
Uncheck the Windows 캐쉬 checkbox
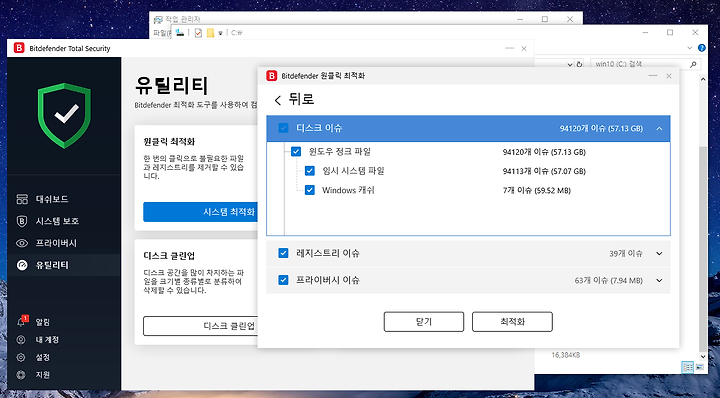[x=309, y=190]
